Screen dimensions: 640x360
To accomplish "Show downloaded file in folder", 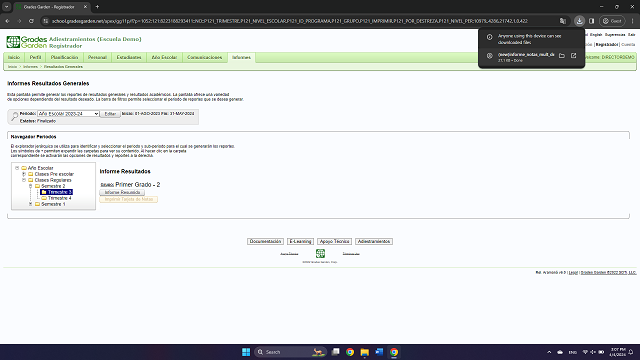I will pyautogui.click(x=562, y=56).
